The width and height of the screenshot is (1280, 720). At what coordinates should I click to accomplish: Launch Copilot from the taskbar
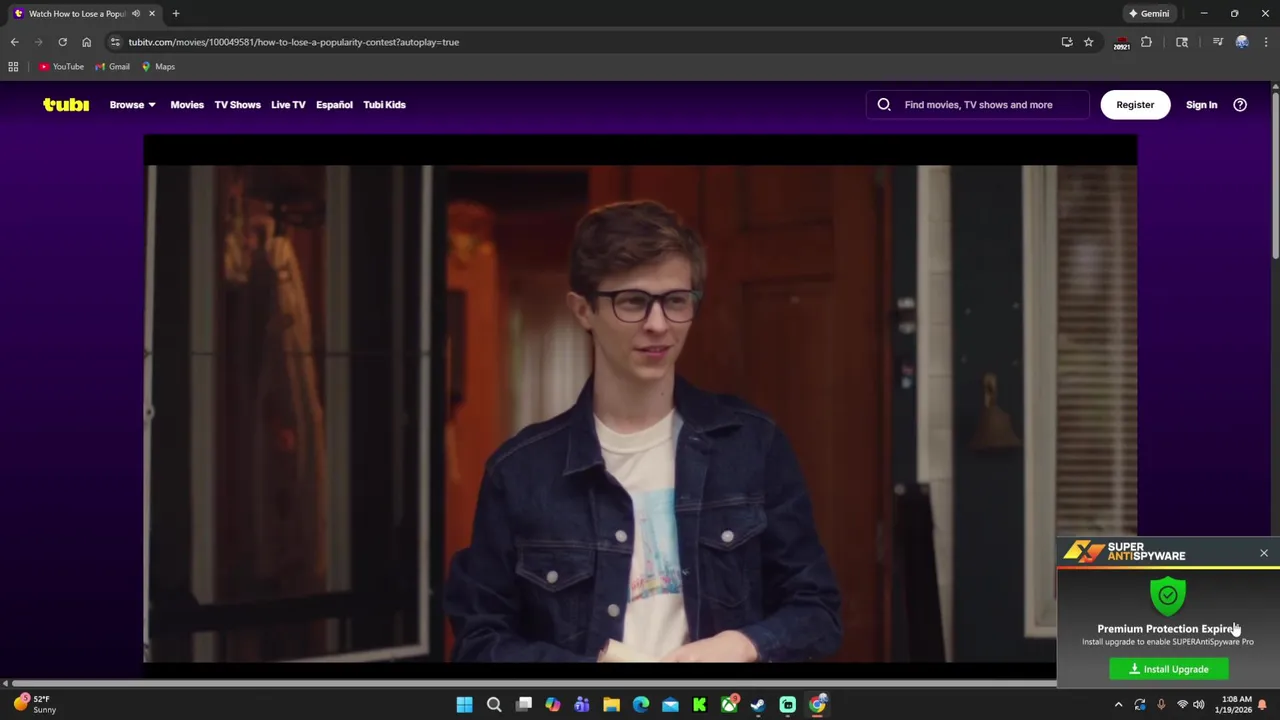[553, 705]
